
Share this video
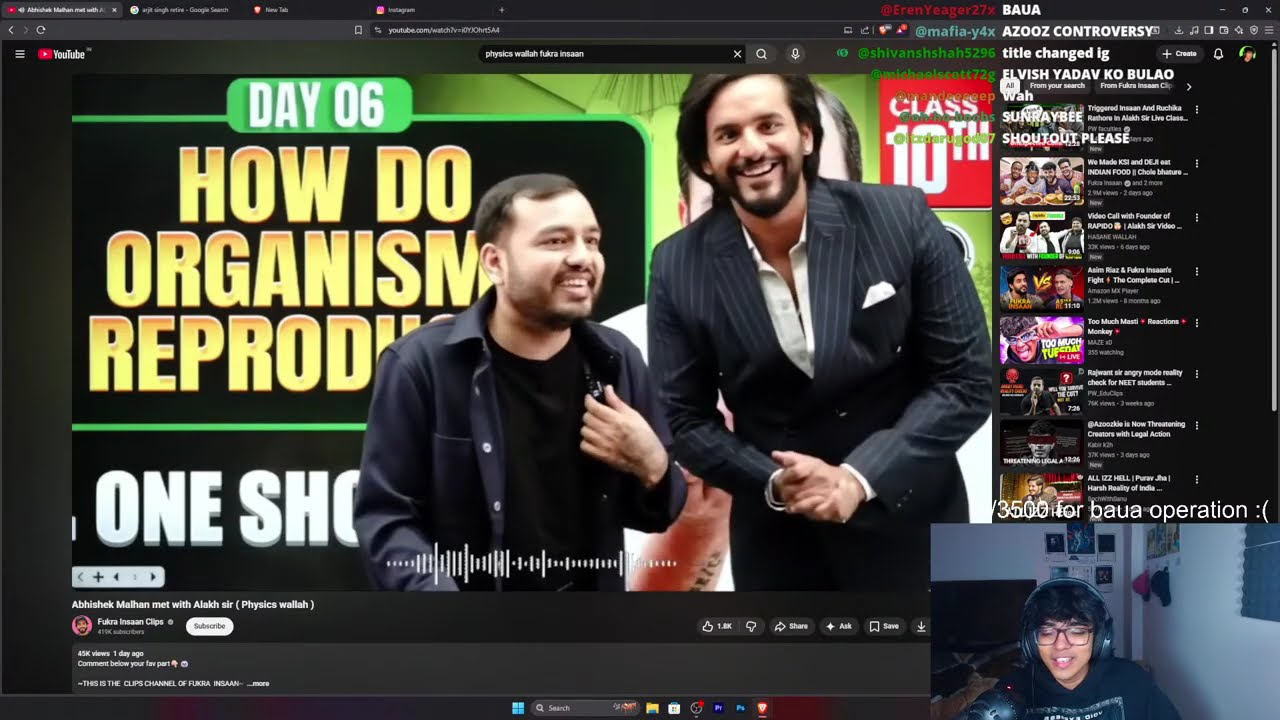click(x=791, y=626)
